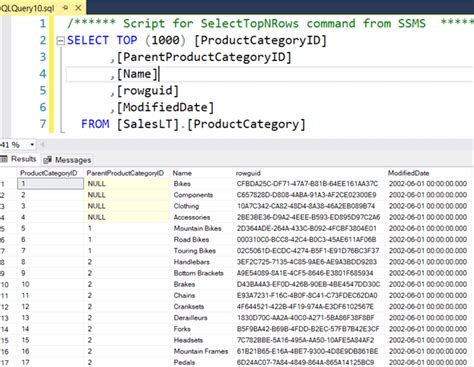Click the script comment on line 1
The image size is (474, 367).
pyautogui.click(x=270, y=23)
